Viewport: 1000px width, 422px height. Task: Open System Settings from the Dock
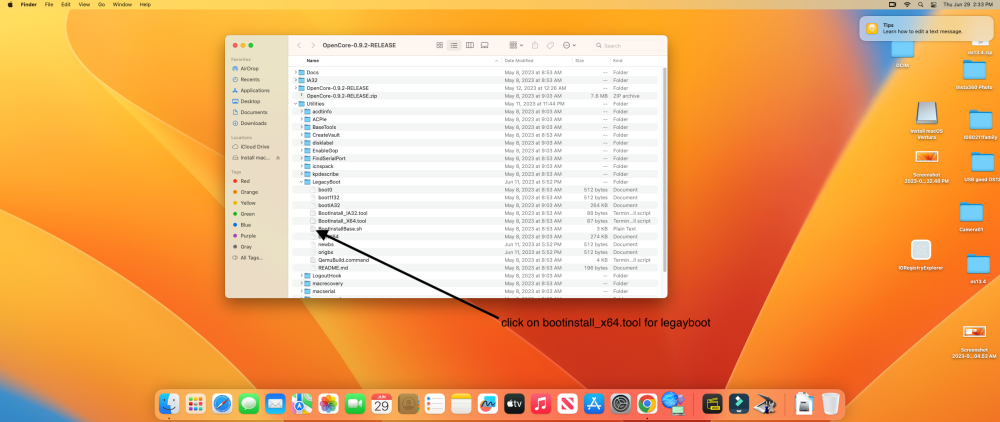point(621,404)
